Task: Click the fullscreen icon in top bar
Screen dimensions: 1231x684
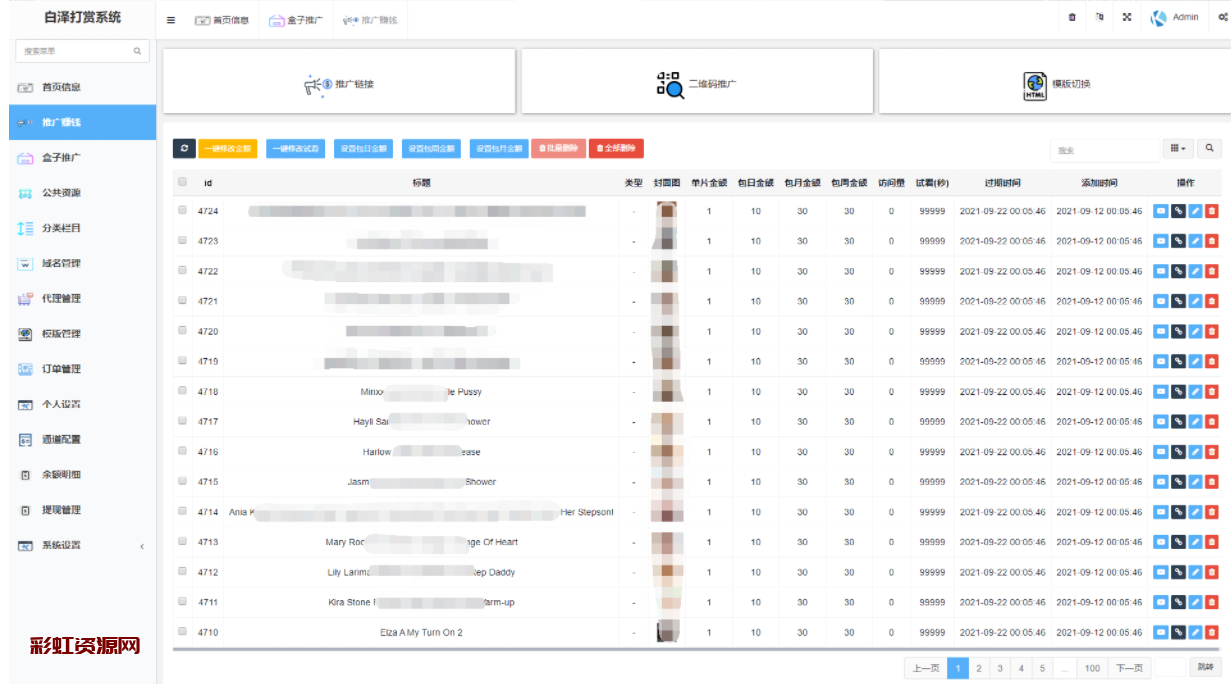Action: [1127, 18]
